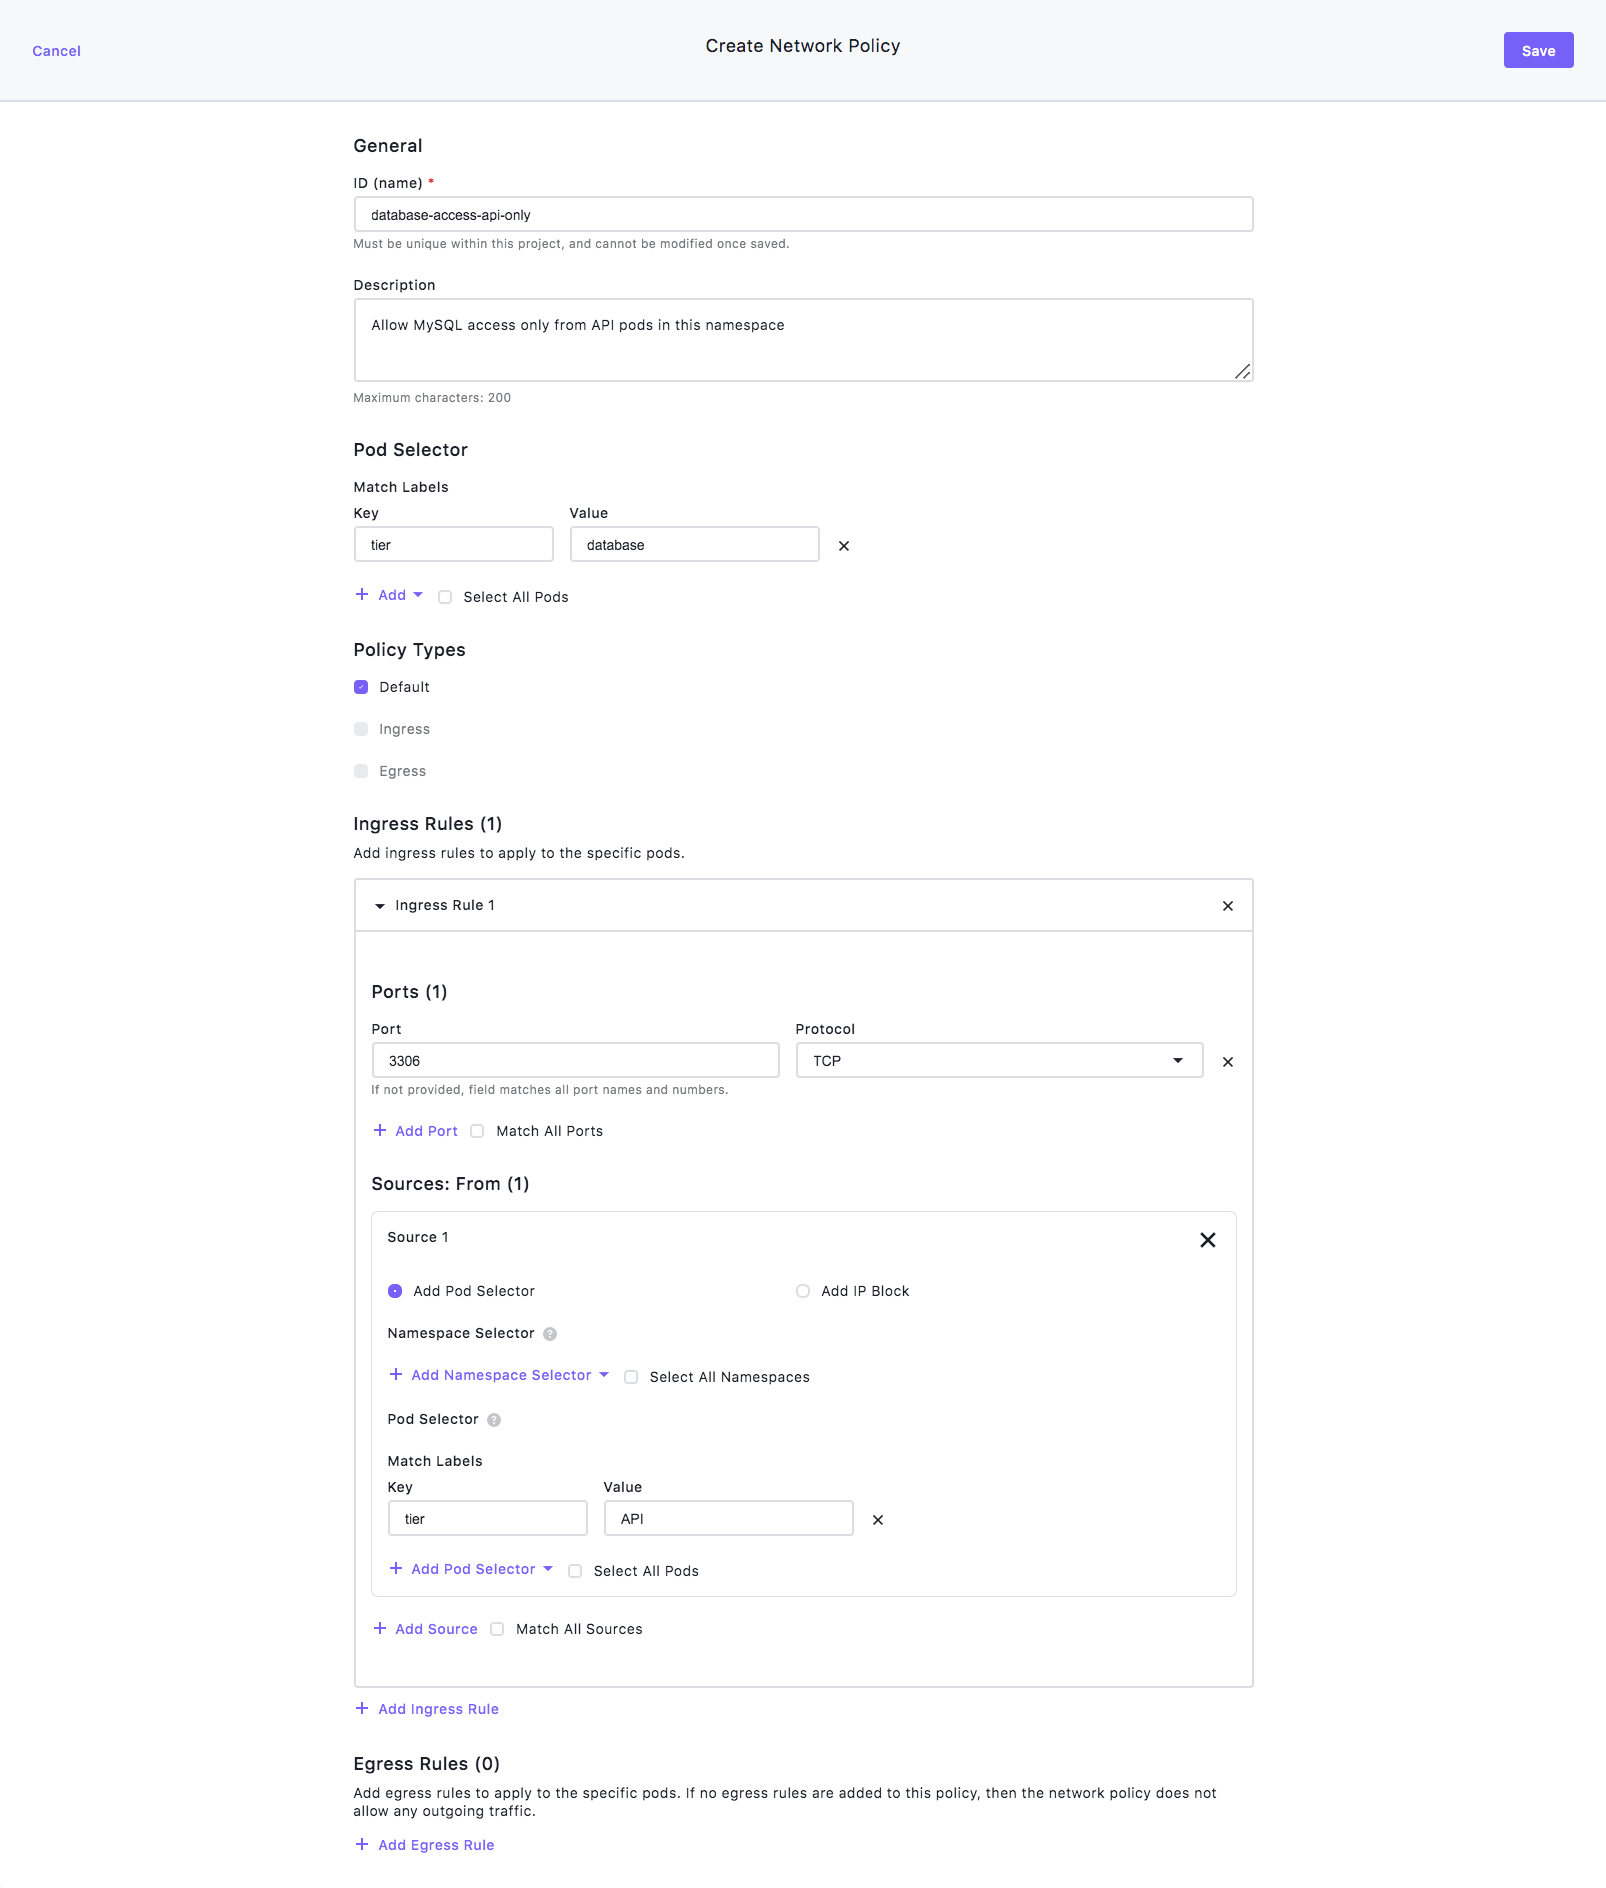Open the Add dropdown under Match Labels

[x=390, y=595]
